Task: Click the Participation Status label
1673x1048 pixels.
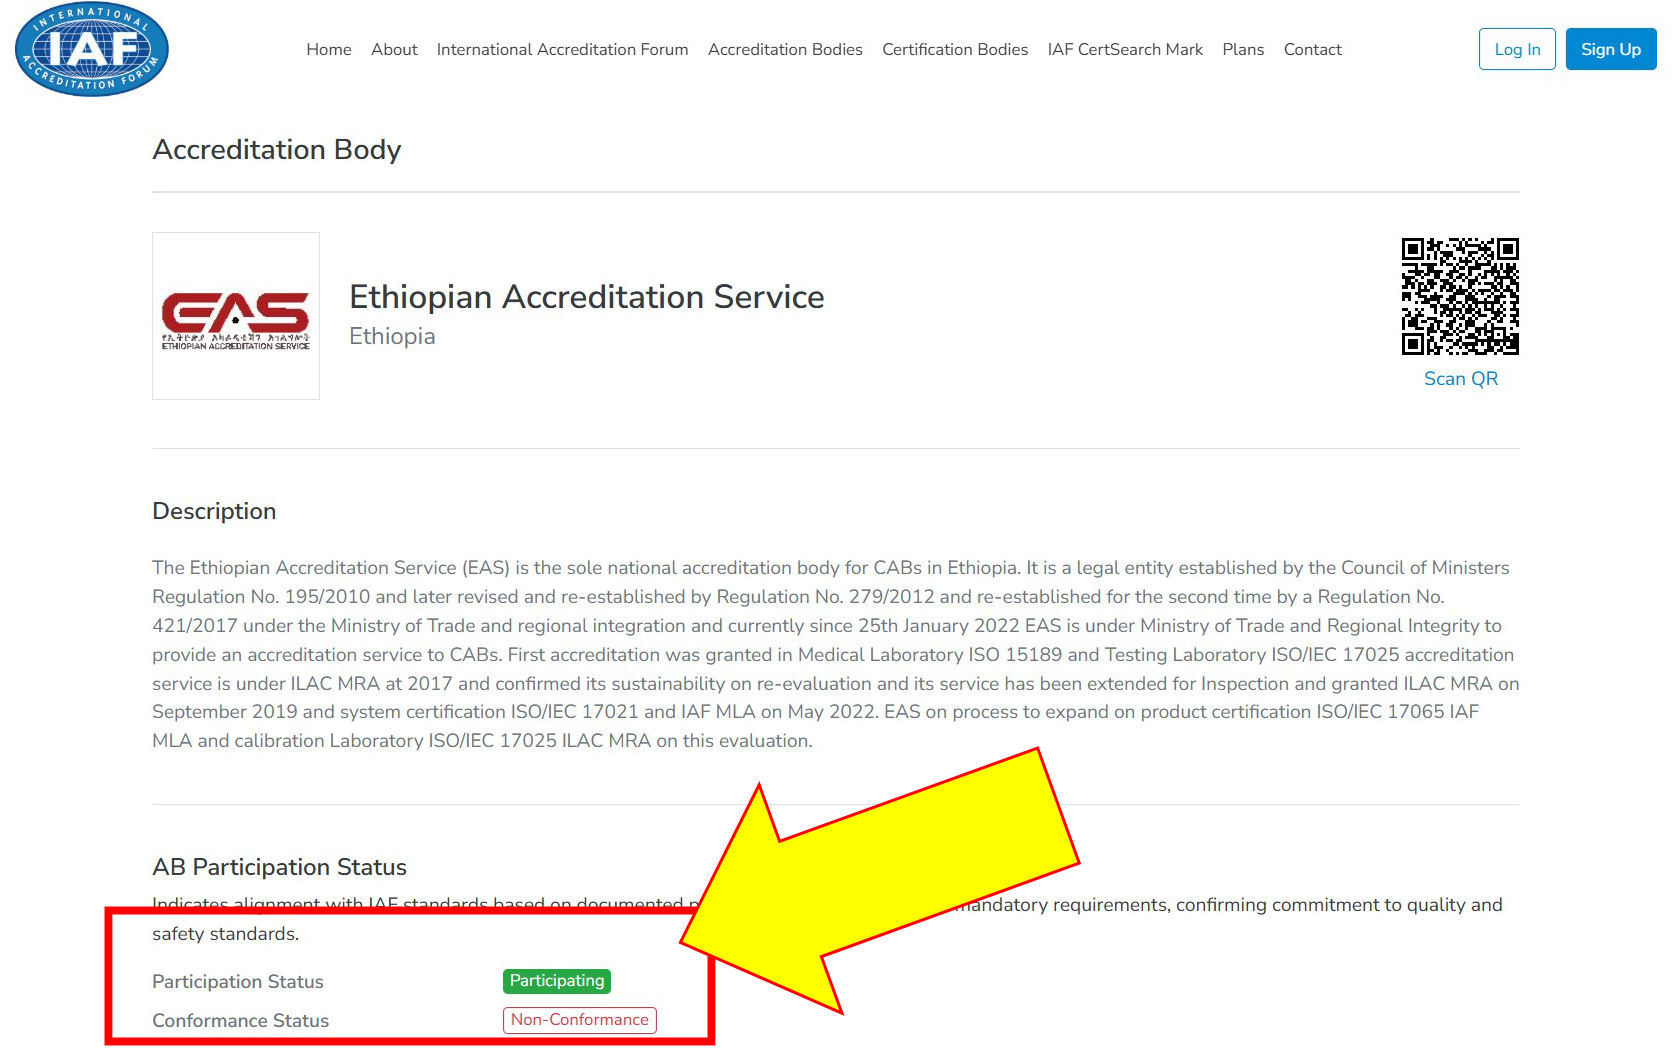Action: coord(238,982)
